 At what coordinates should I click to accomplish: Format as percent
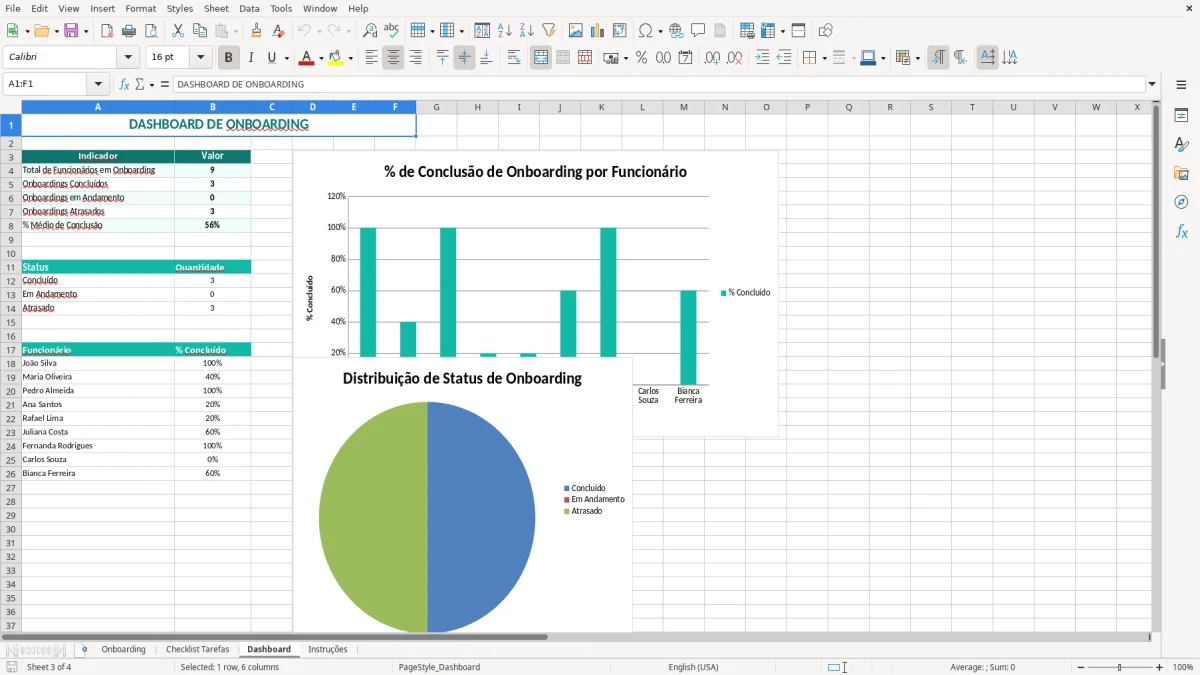pos(641,58)
